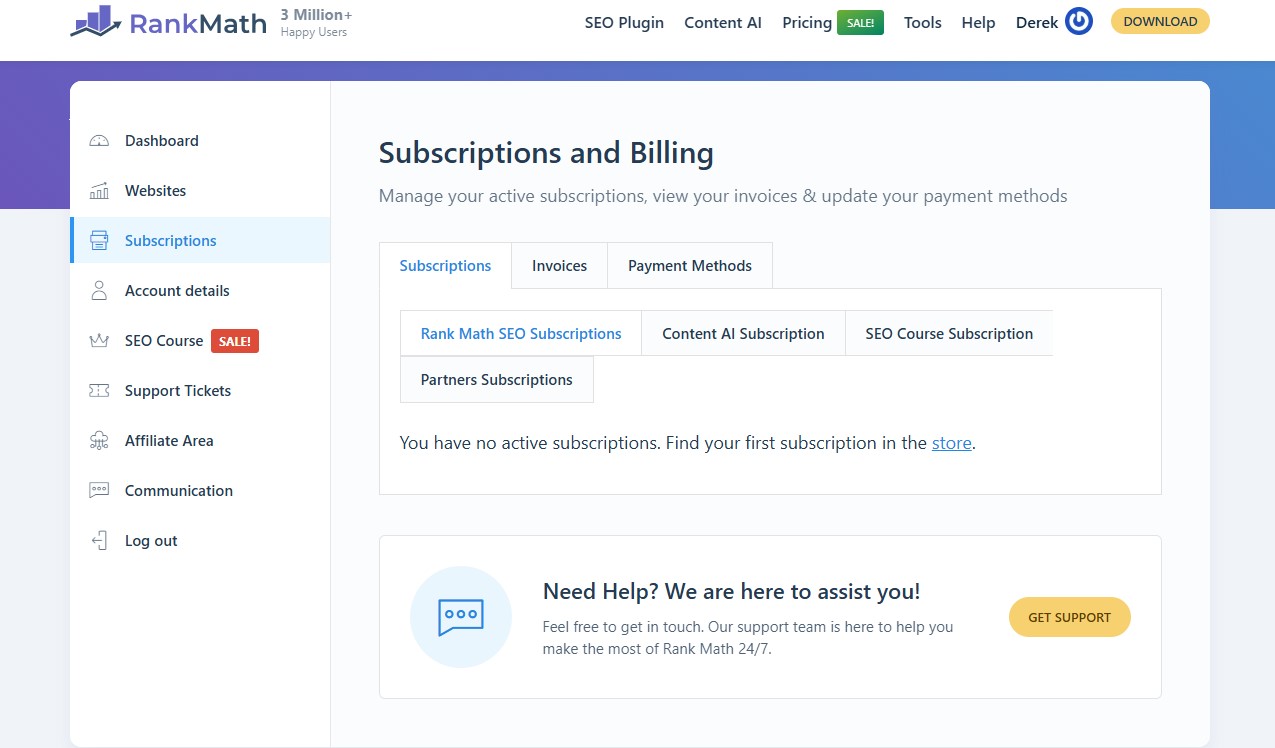
Task: Click the large chat bubble help icon
Action: tap(461, 617)
